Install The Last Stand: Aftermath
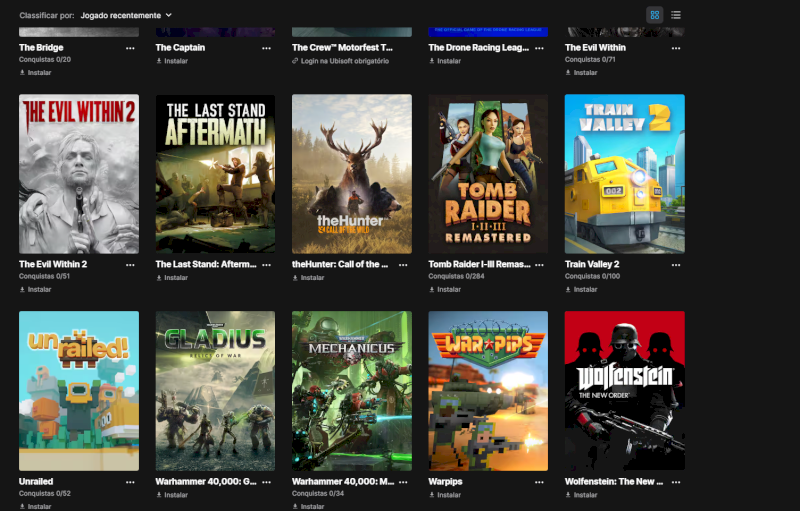The width and height of the screenshot is (800, 511). tap(172, 277)
